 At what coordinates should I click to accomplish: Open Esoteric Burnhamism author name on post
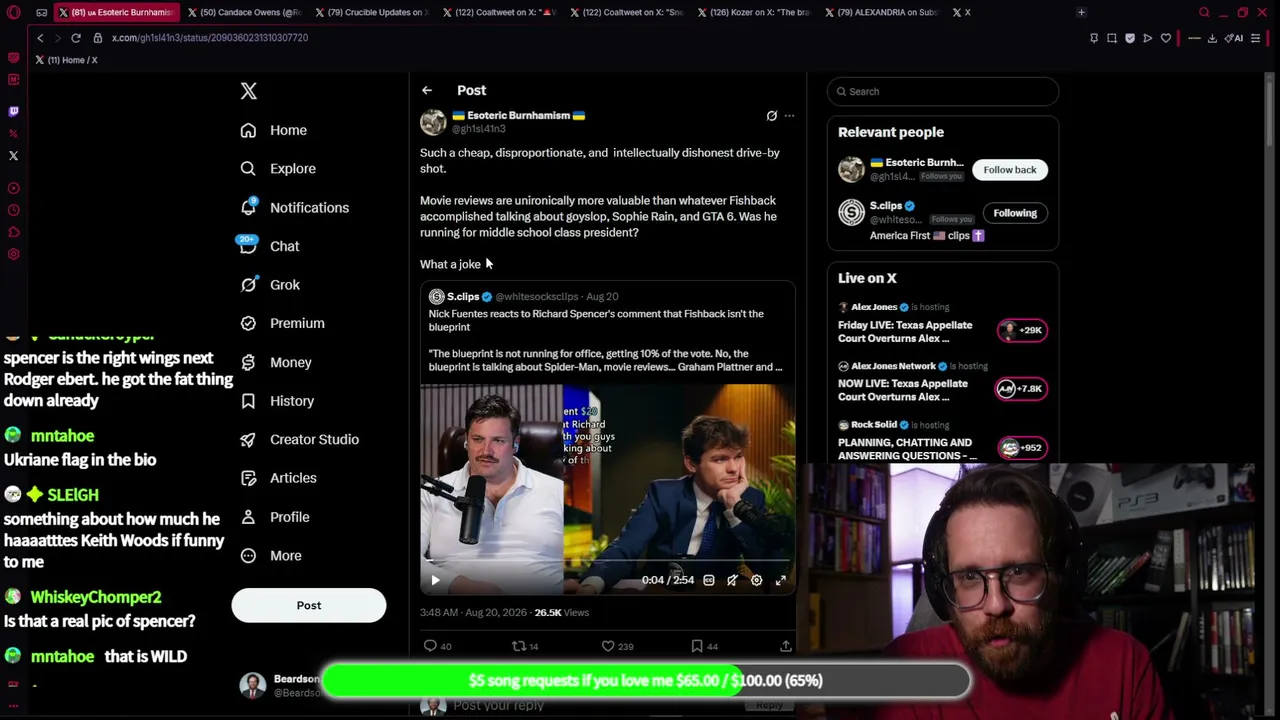518,115
